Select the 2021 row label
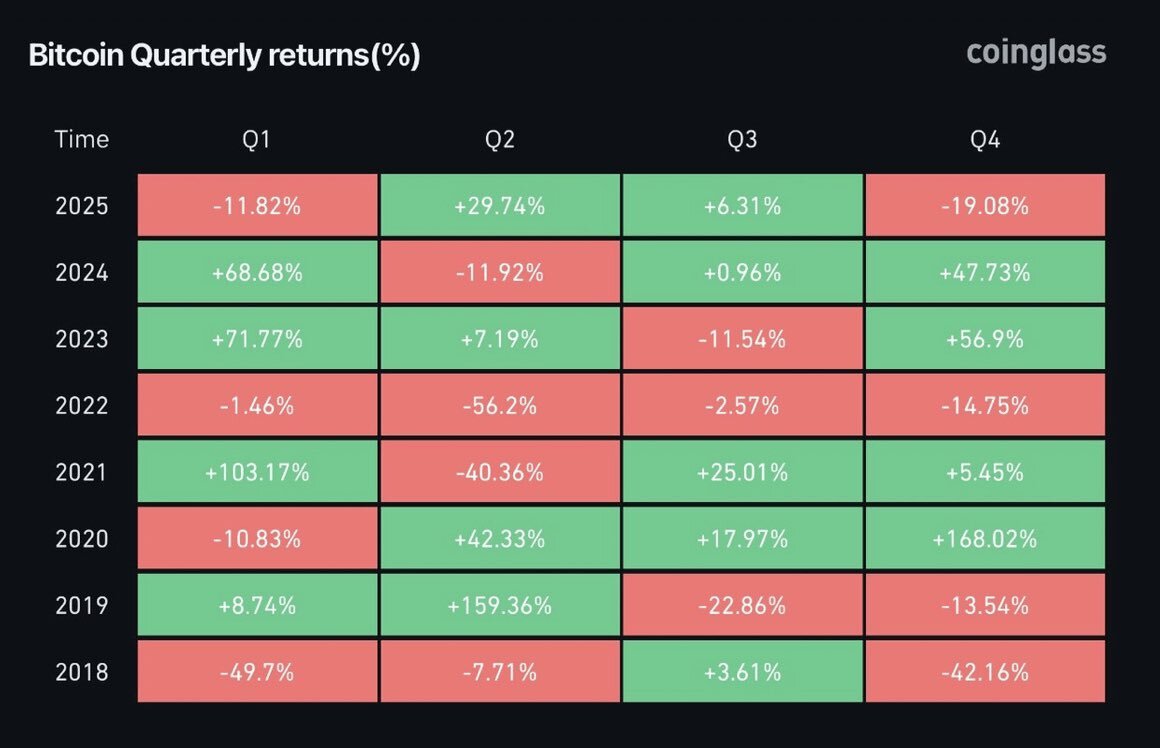The height and width of the screenshot is (748, 1160). coord(82,472)
